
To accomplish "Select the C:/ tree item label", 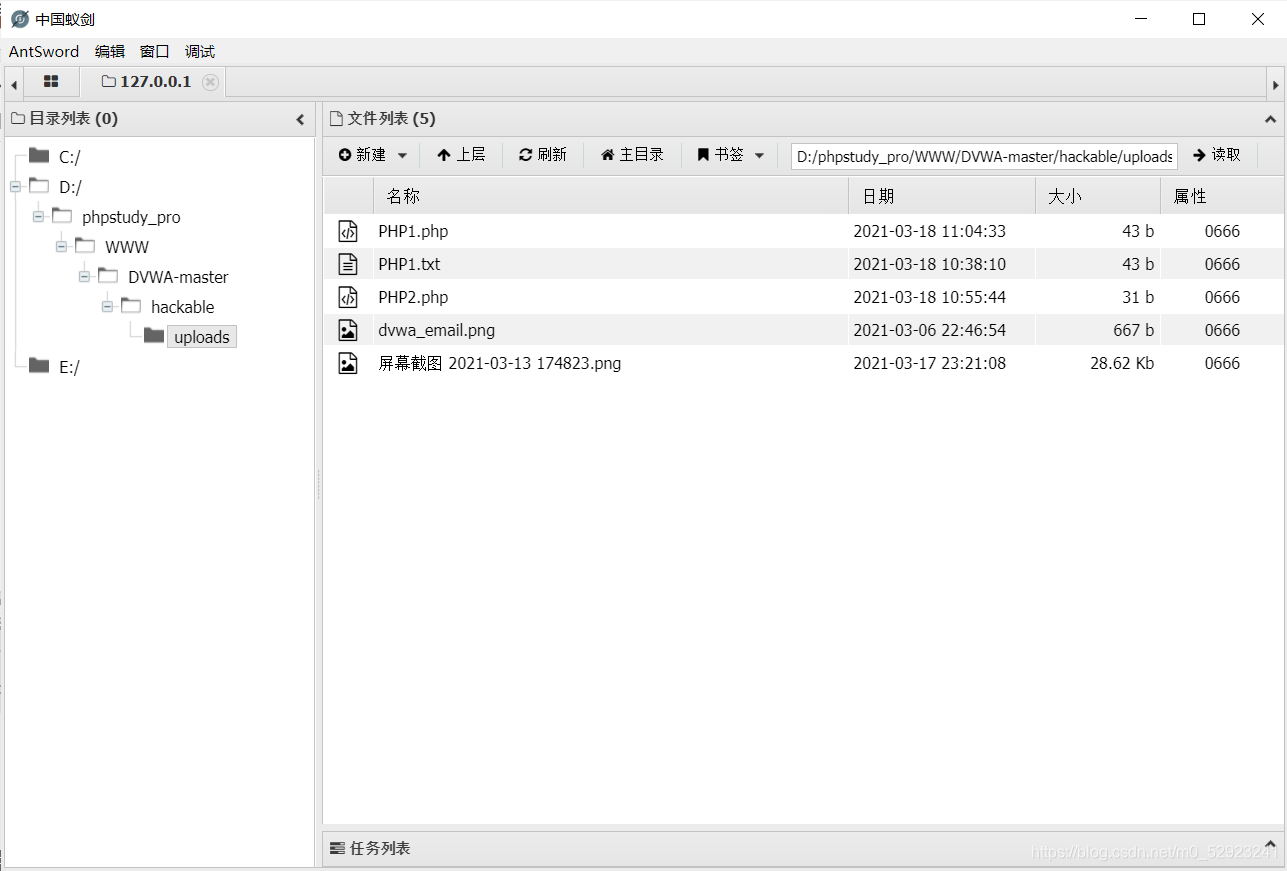I will (70, 157).
